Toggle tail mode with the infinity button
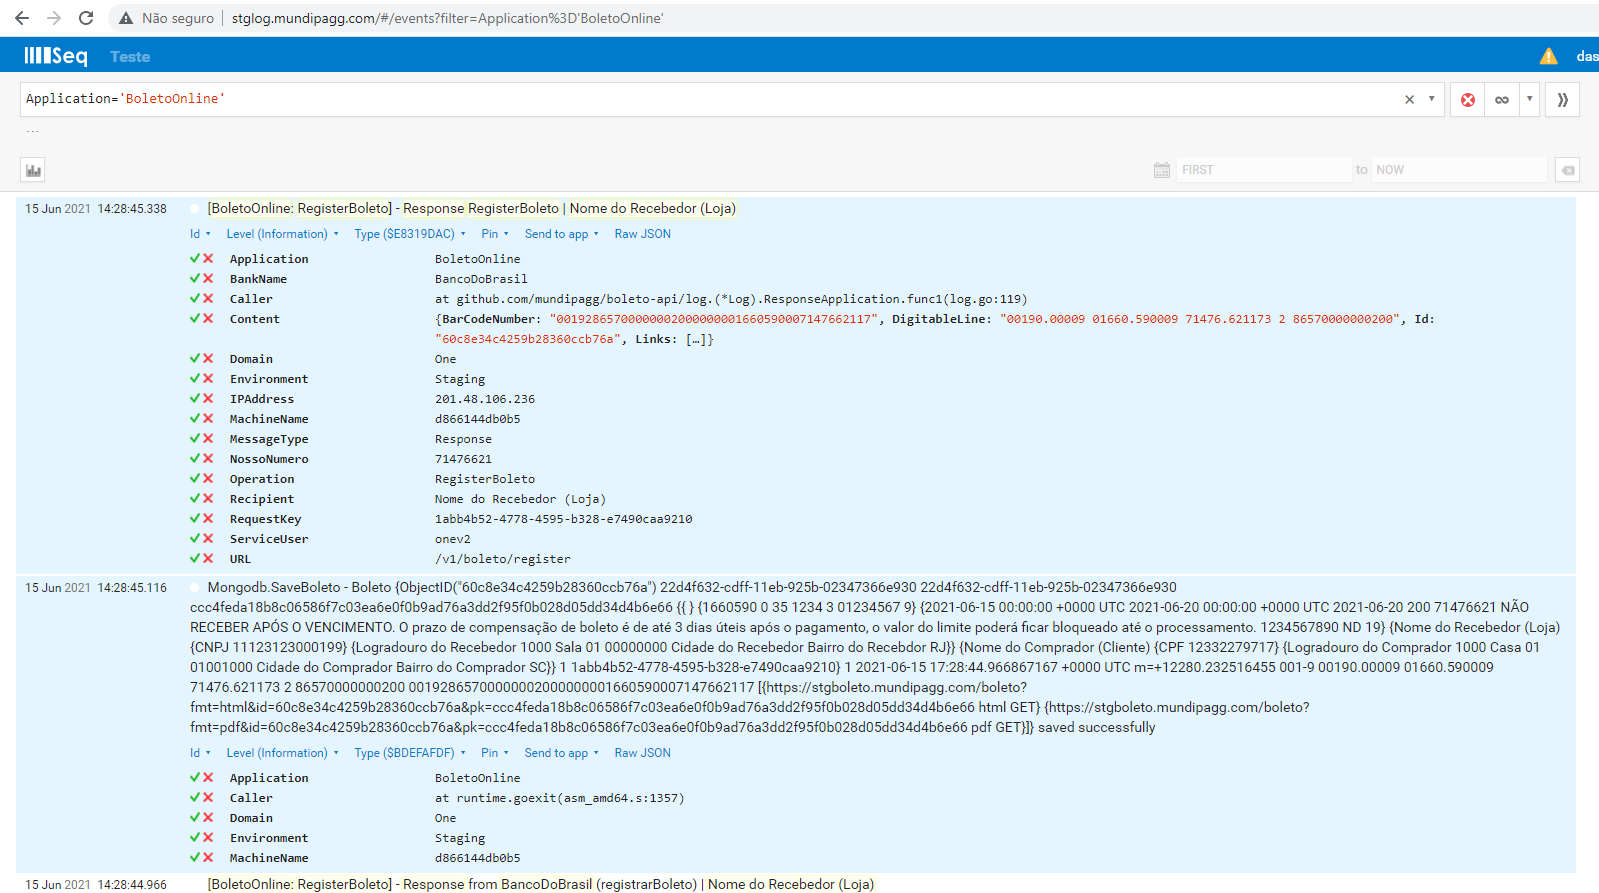 click(1501, 100)
